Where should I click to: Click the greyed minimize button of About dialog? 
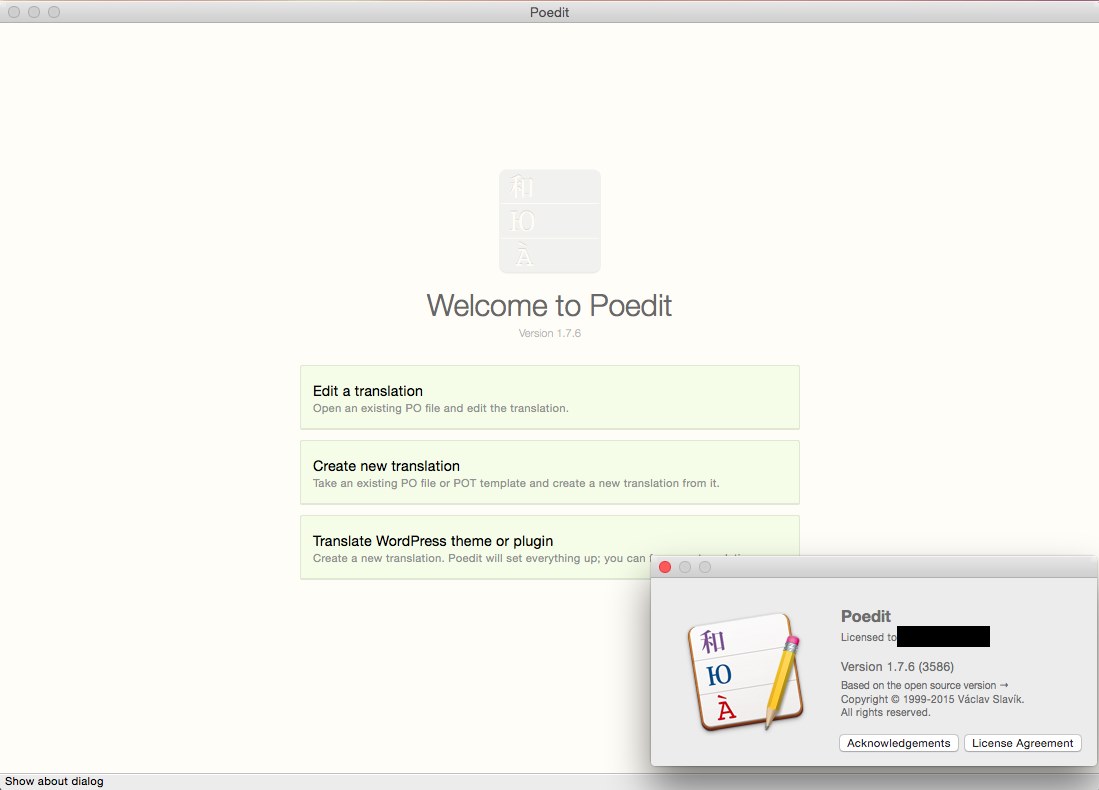(x=685, y=567)
